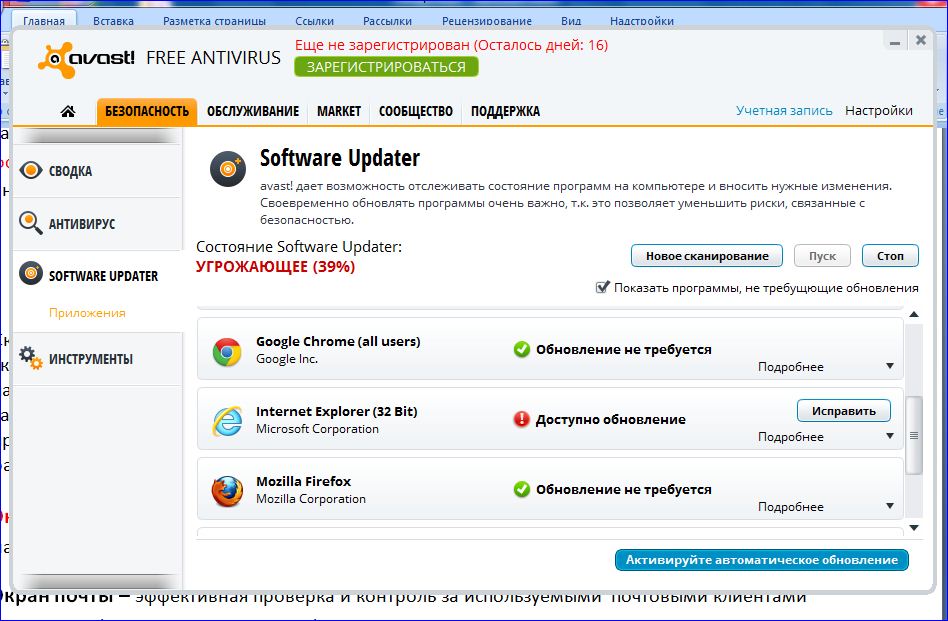Click the list scrollbar up arrow

914,314
